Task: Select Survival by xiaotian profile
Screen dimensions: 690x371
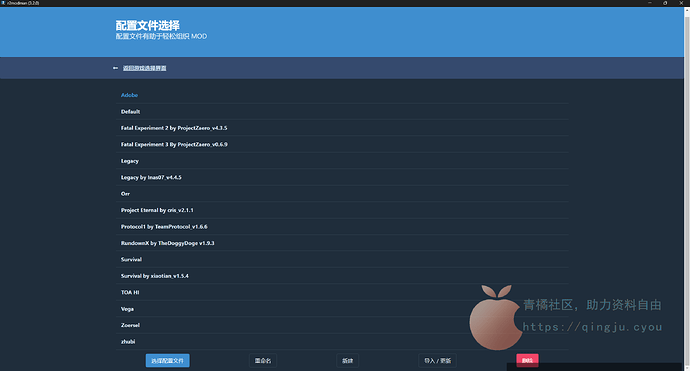Action: tap(342, 276)
